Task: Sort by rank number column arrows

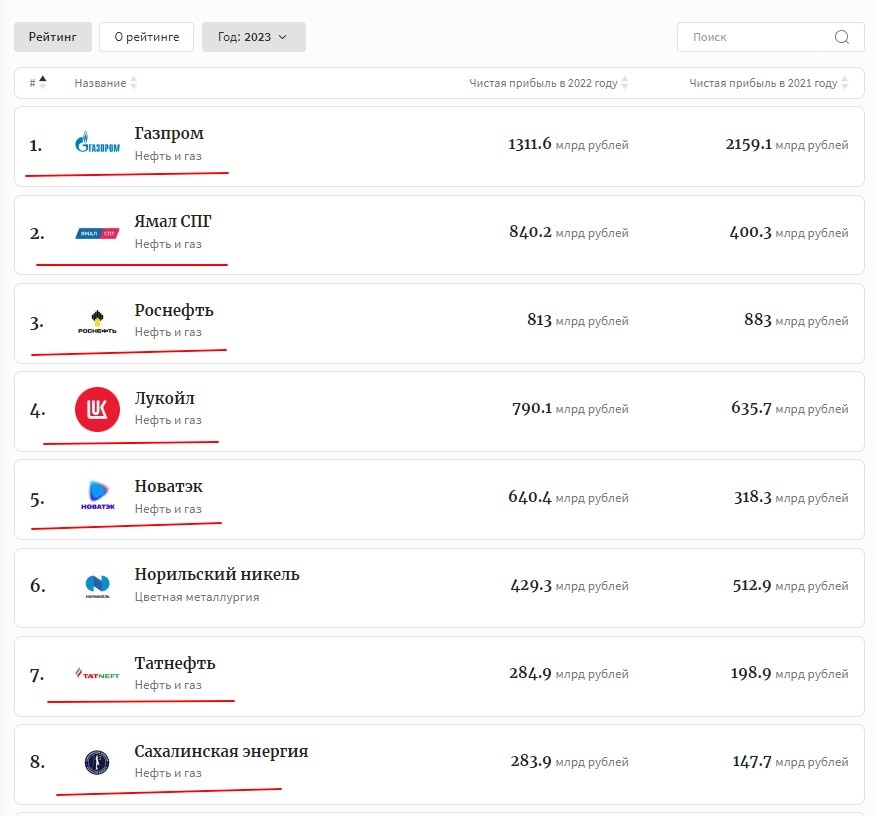Action: click(x=43, y=83)
